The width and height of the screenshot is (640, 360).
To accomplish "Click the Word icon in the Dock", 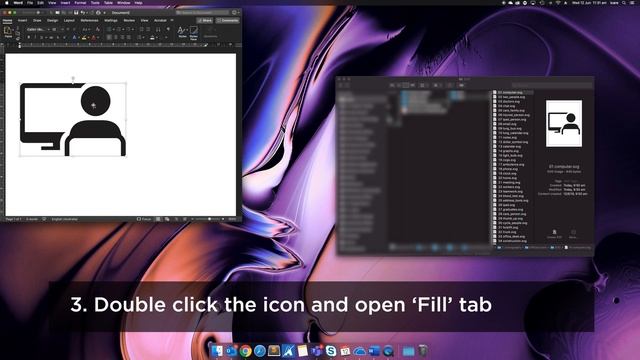I will (374, 351).
